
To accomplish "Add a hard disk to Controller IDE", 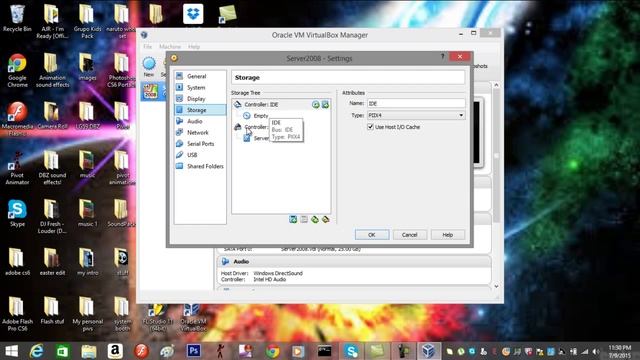I will (325, 105).
